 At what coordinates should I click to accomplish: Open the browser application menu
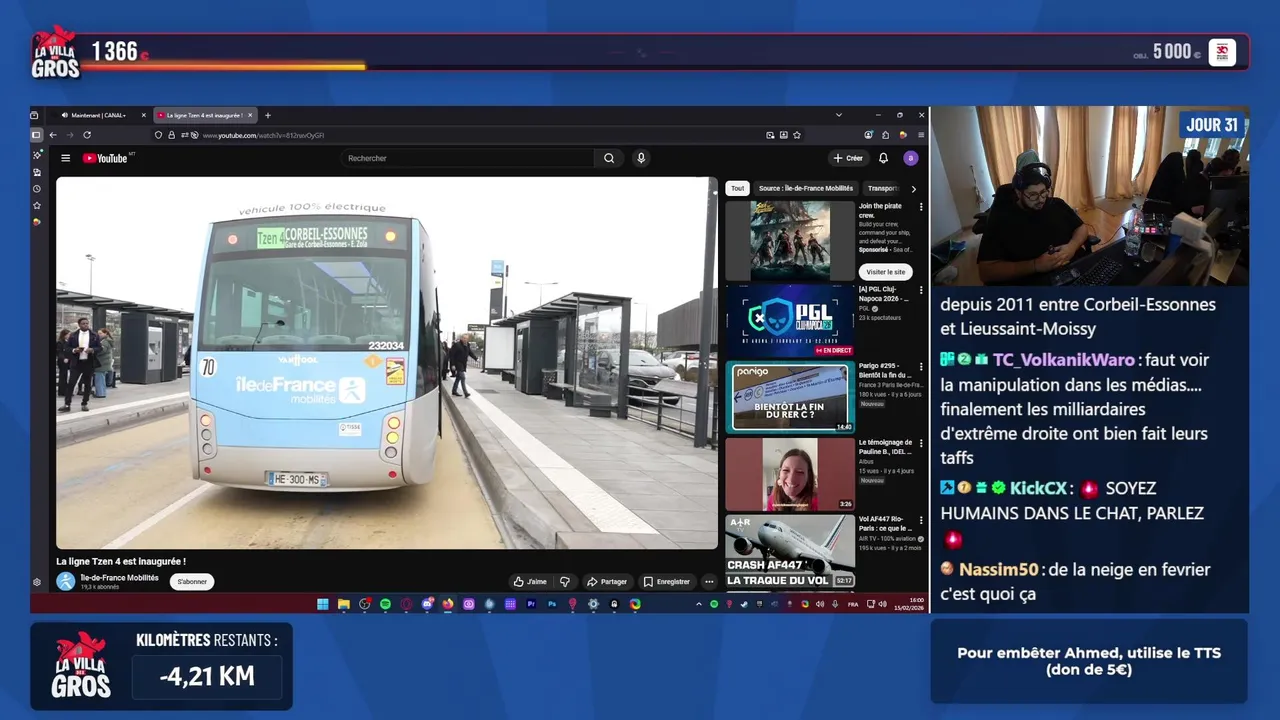[x=920, y=135]
